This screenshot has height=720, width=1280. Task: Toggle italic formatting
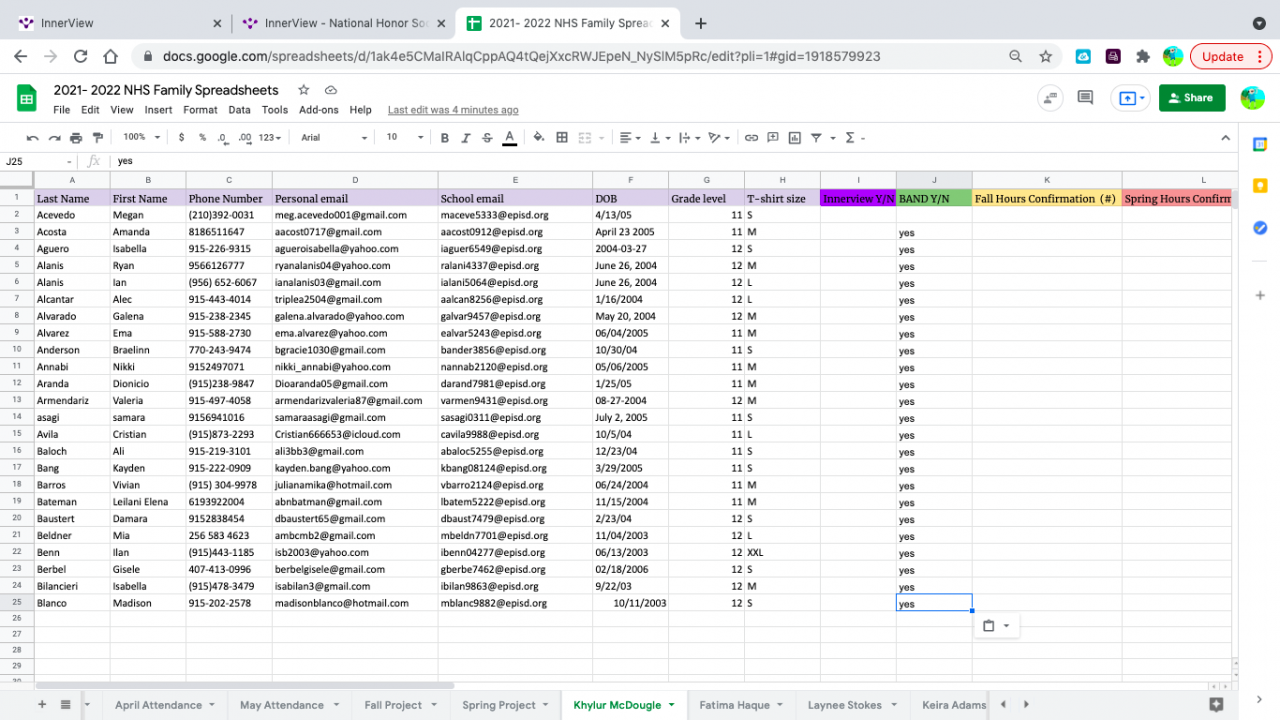[465, 137]
